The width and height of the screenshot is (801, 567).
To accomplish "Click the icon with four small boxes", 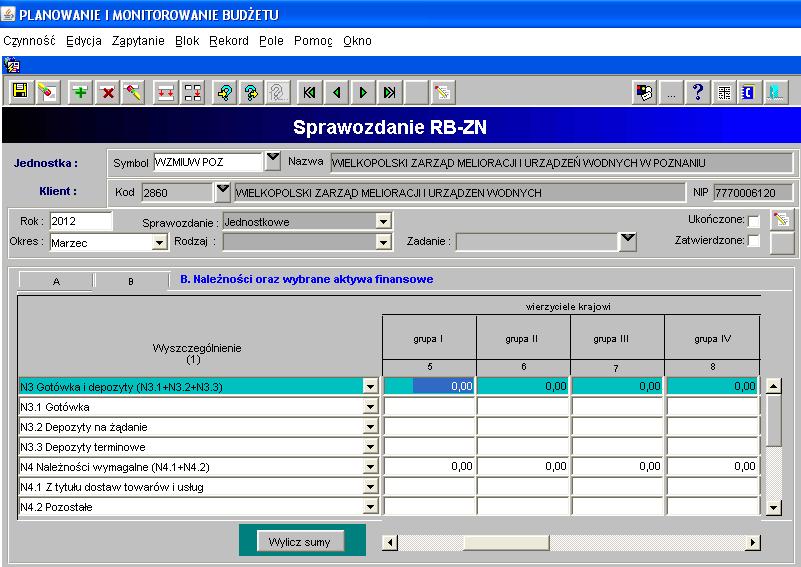I will pyautogui.click(x=193, y=92).
